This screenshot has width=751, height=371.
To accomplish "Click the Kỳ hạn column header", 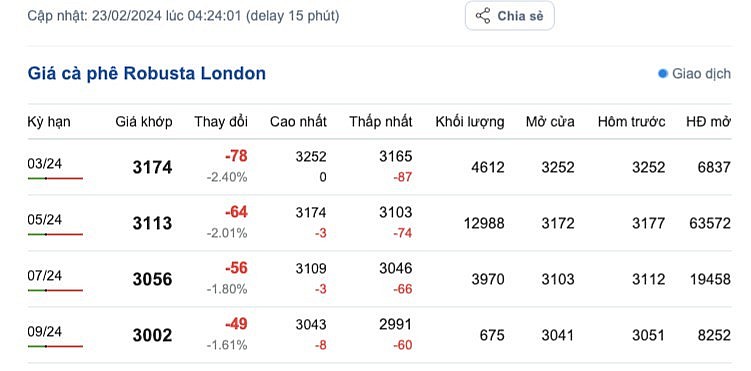I will 49,122.
